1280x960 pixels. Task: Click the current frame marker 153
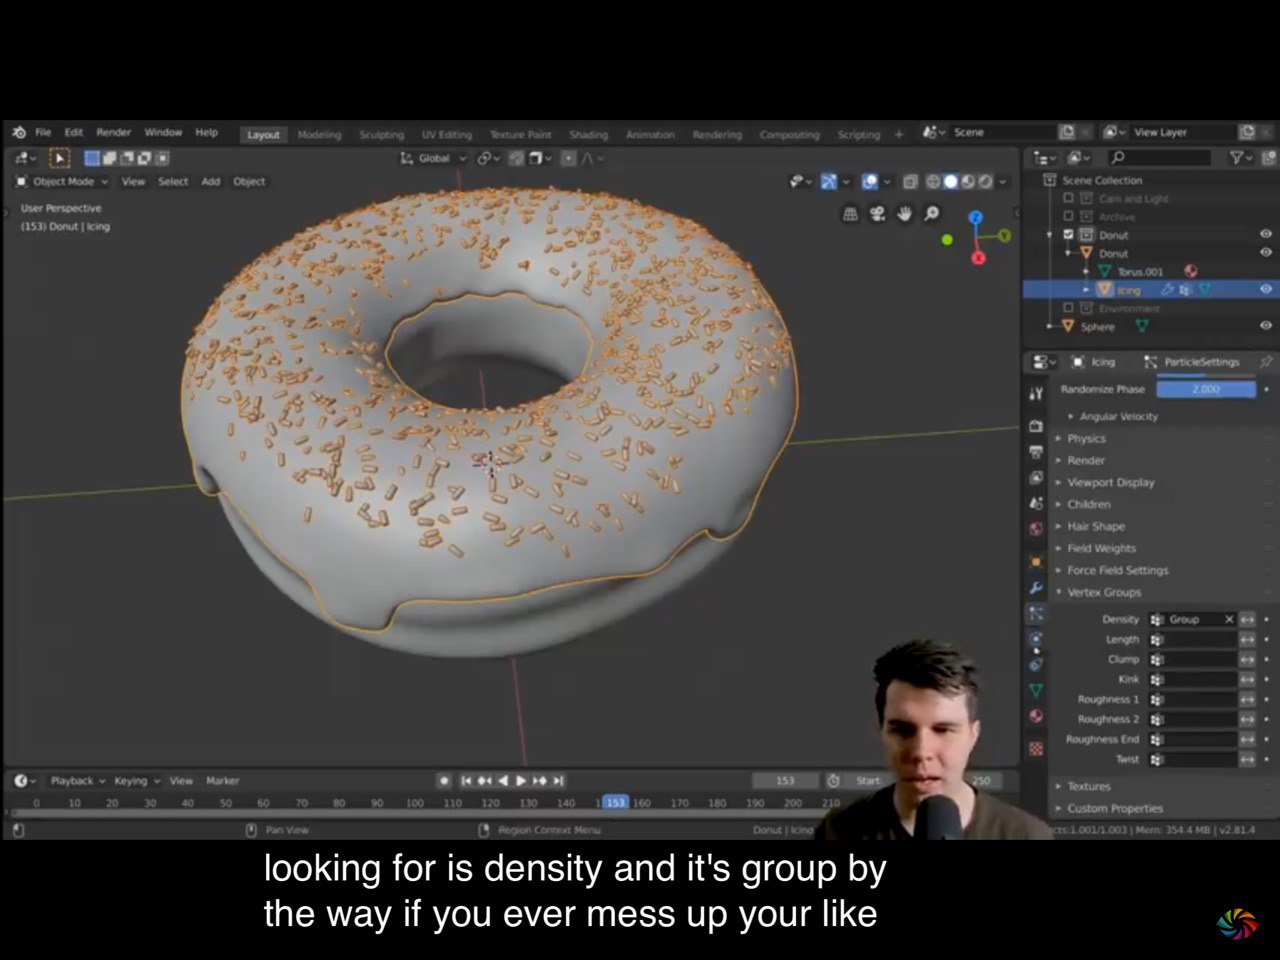pos(615,802)
